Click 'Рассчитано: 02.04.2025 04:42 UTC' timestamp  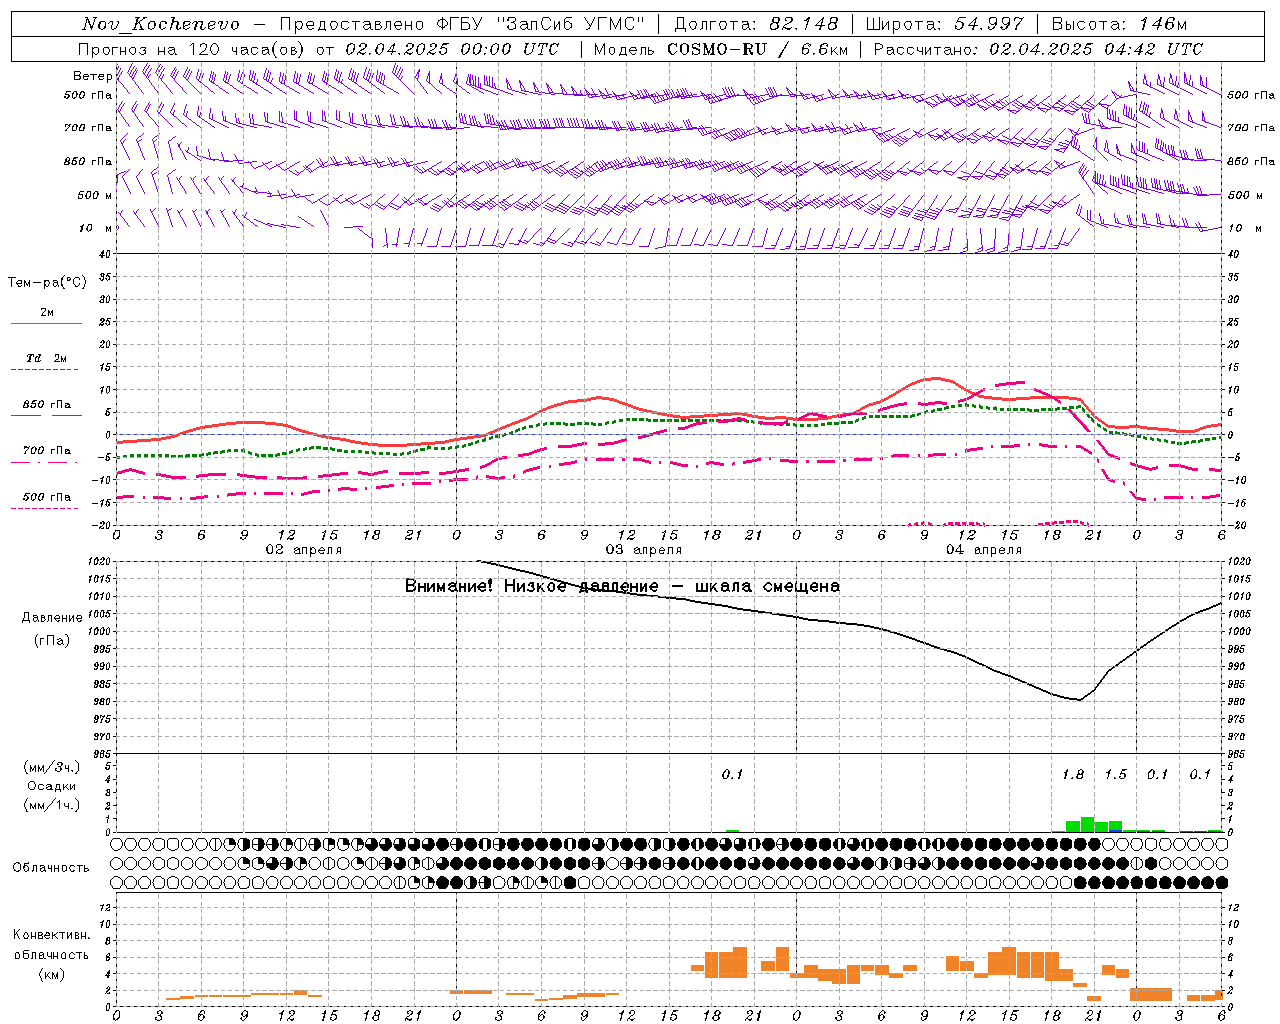(x=1038, y=49)
